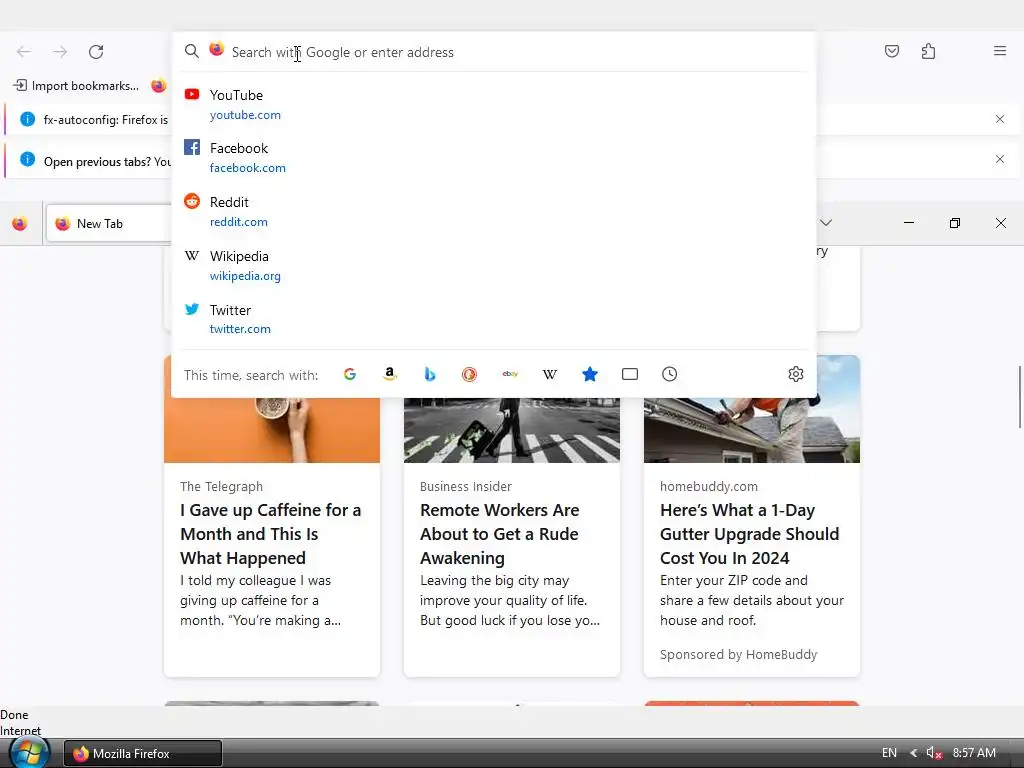The image size is (1024, 768).
Task: Click the YouTube favicon in suggestions
Action: [x=192, y=94]
